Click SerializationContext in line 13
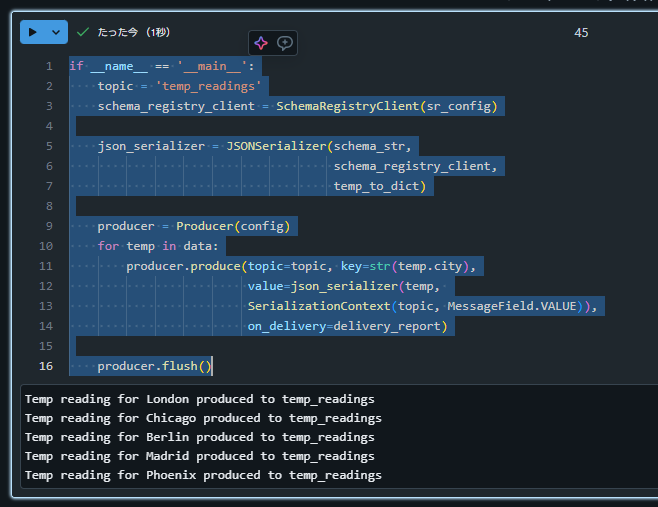 [x=319, y=306]
